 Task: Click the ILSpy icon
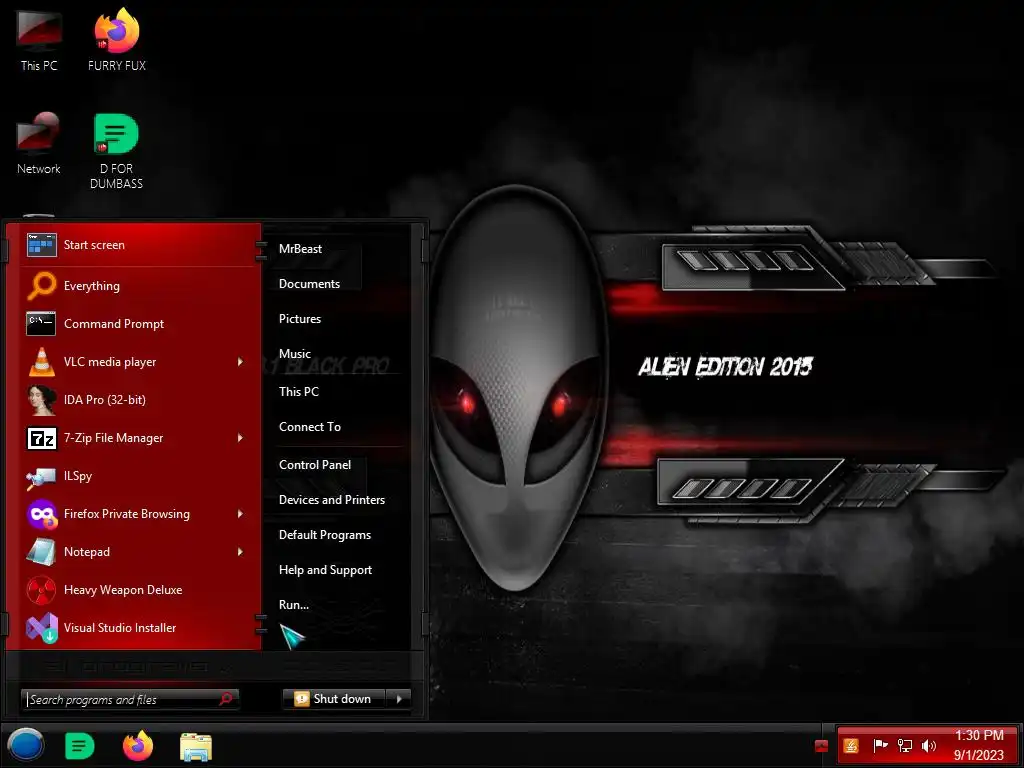[x=41, y=477]
